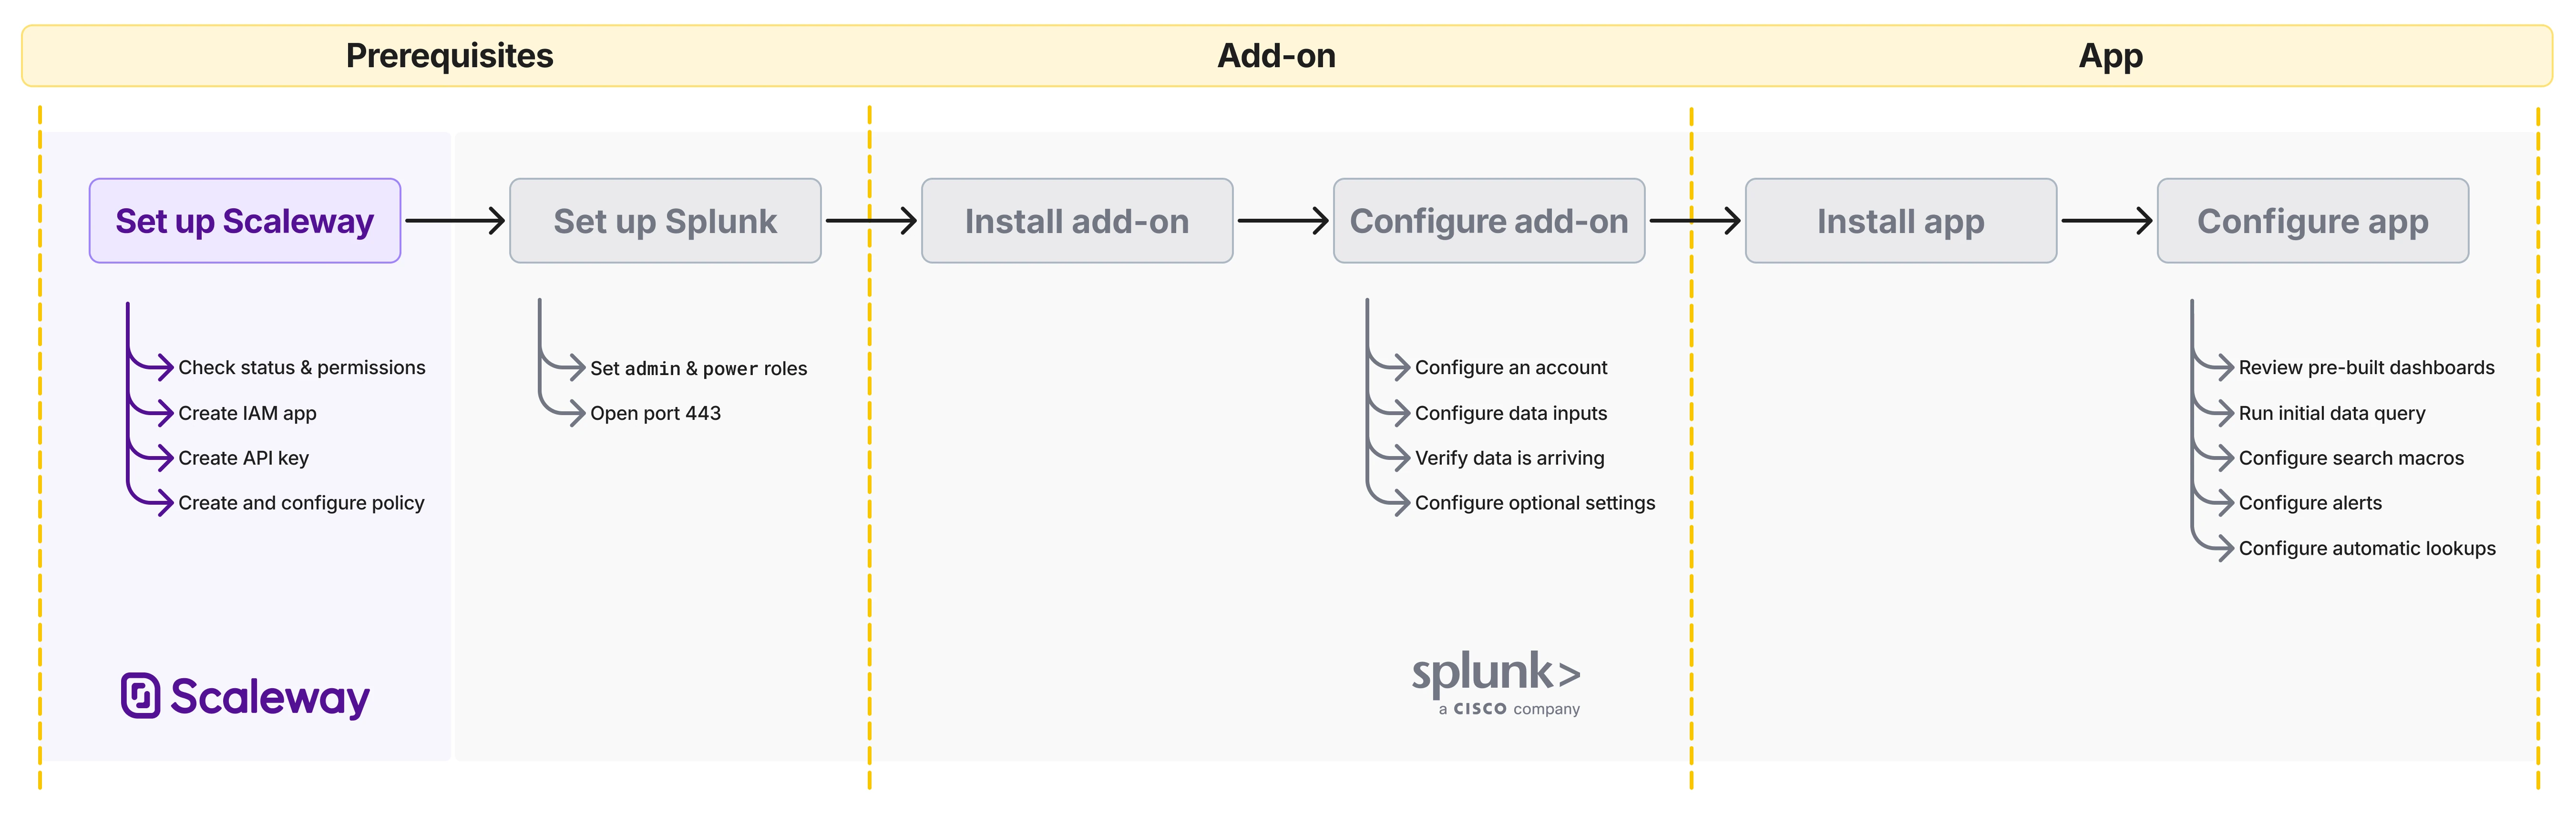Click 'Open port 443' text
The width and height of the screenshot is (2576, 814).
point(655,413)
